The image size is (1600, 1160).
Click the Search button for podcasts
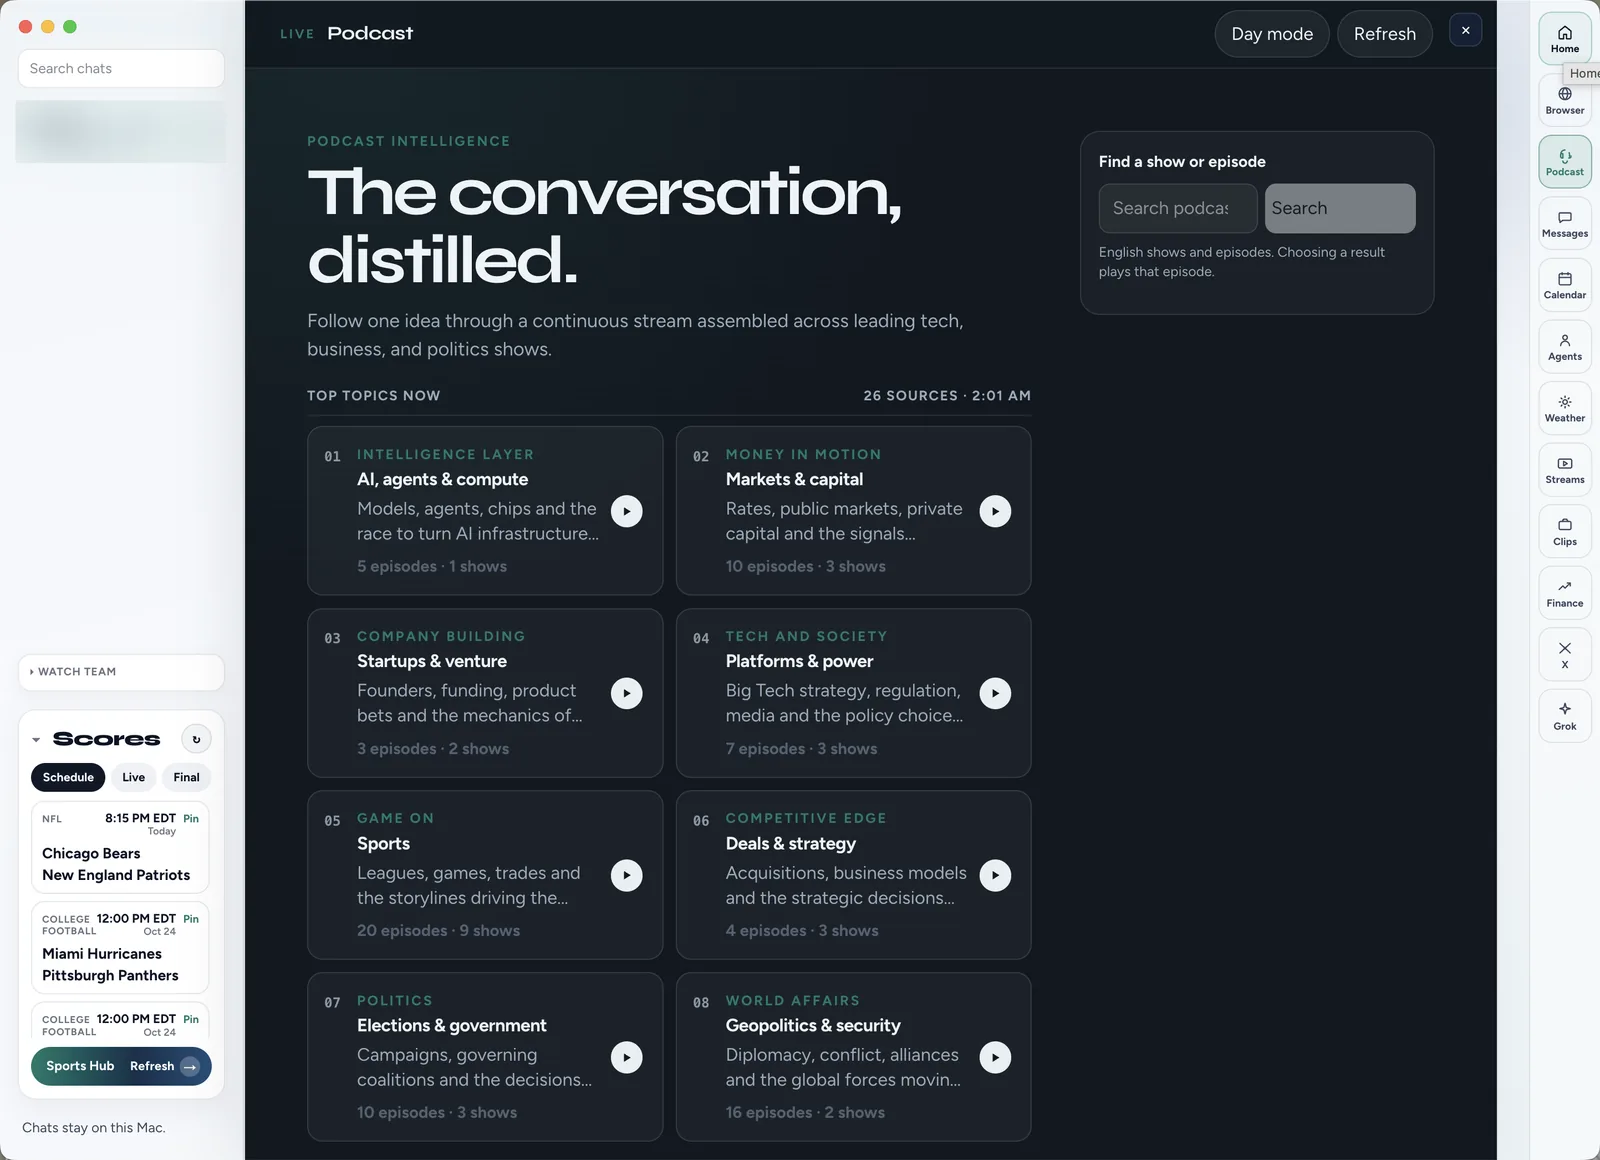click(1340, 208)
